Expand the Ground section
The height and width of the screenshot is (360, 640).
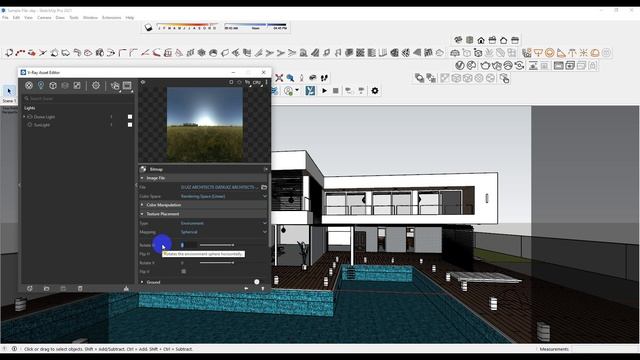click(142, 282)
